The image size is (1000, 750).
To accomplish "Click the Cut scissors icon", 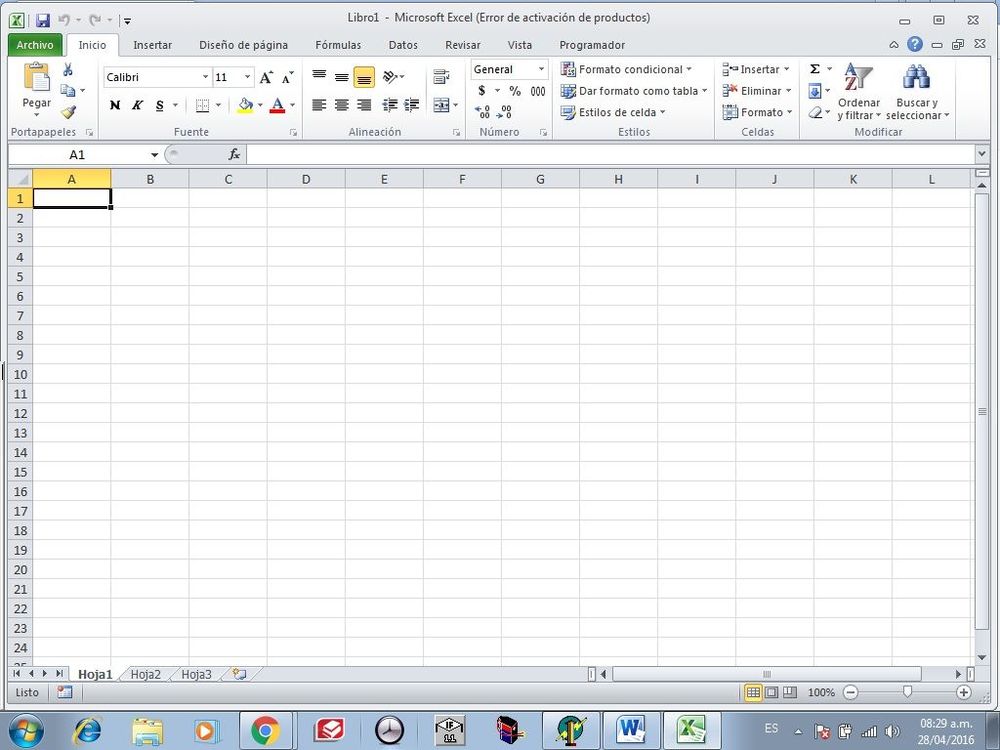I will point(68,70).
